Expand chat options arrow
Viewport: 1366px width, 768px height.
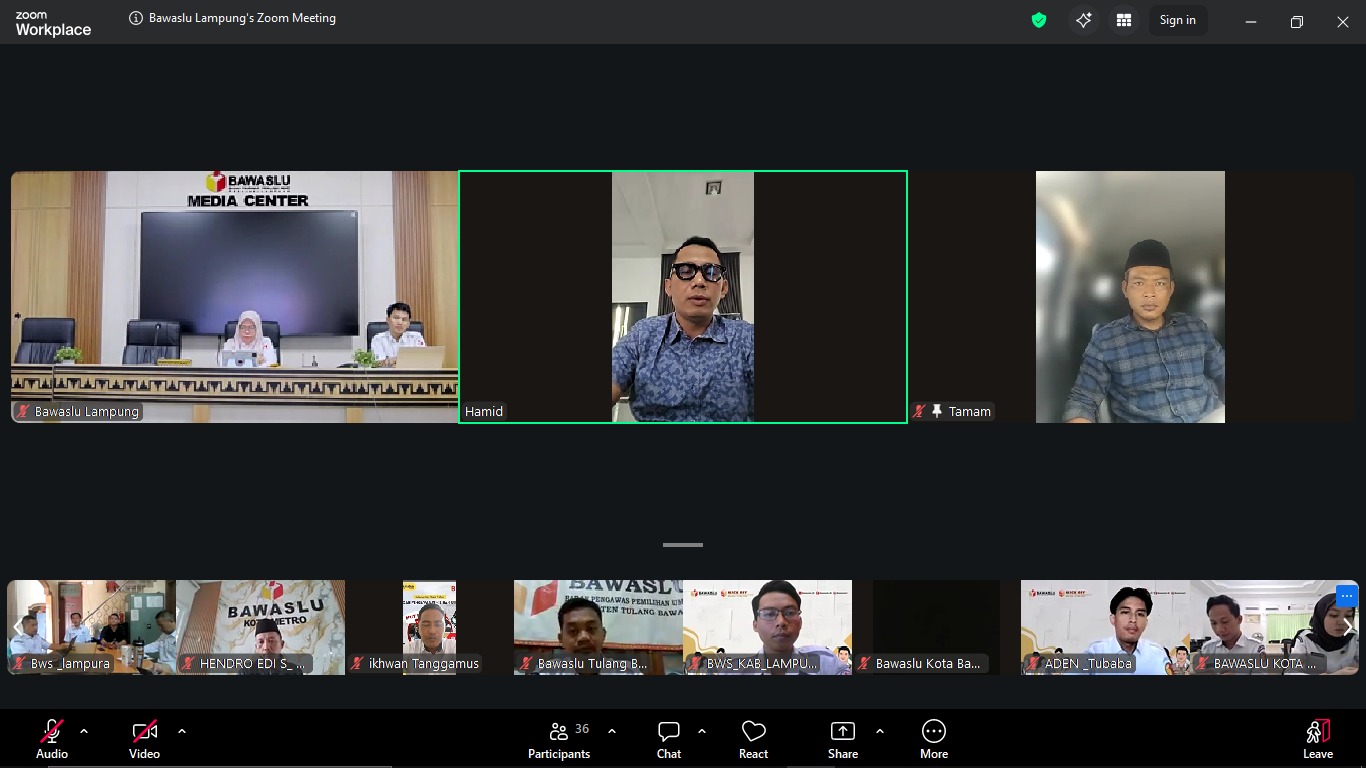(x=702, y=731)
